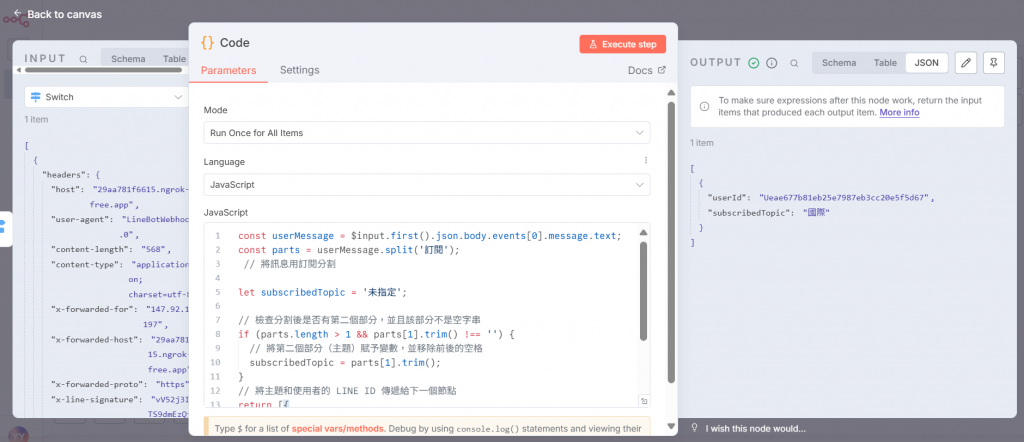Show INPUT as Schema view
Screen dimensions: 1024x442
click(x=128, y=59)
